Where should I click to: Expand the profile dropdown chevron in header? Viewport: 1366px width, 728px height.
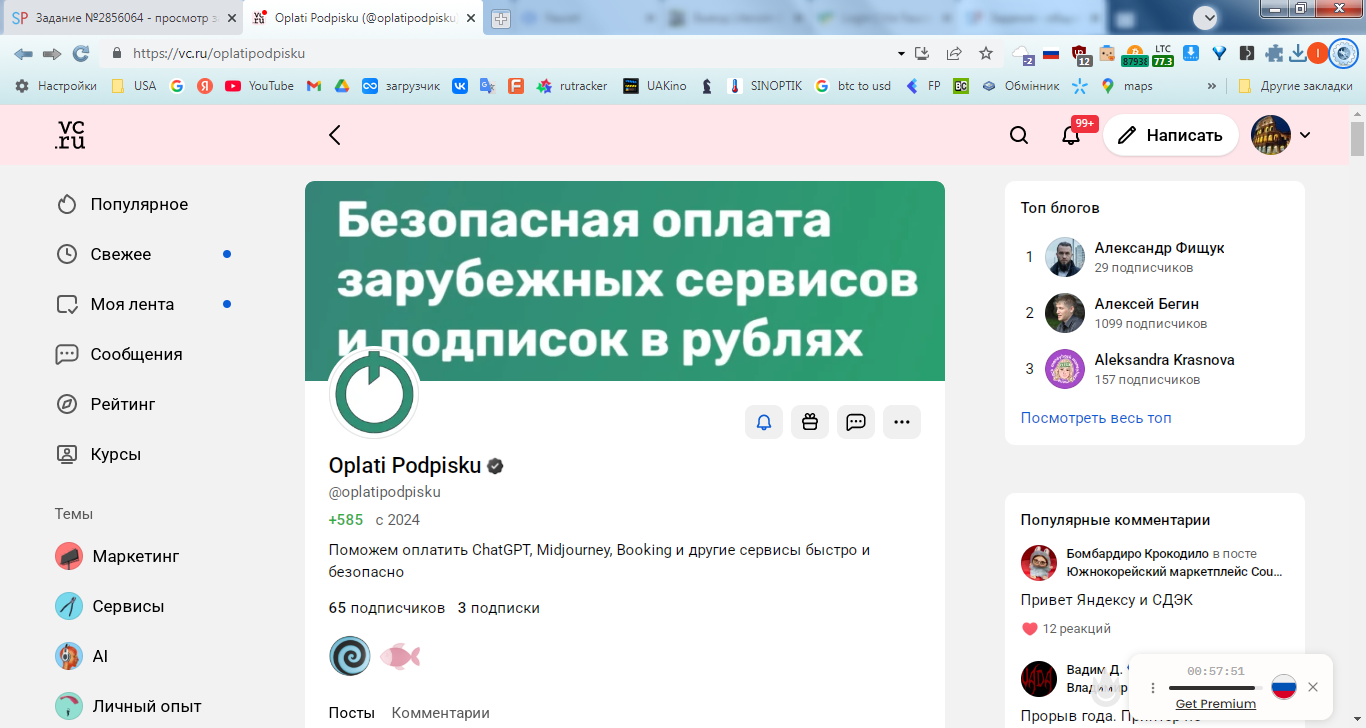[x=1305, y=135]
